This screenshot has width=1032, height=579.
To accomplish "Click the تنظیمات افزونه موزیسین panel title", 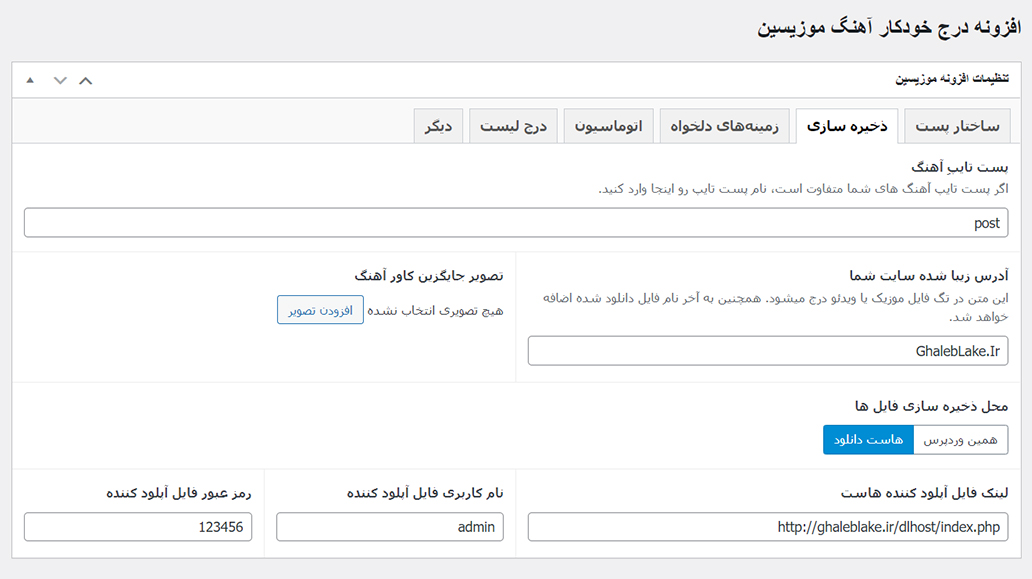I will click(x=952, y=79).
